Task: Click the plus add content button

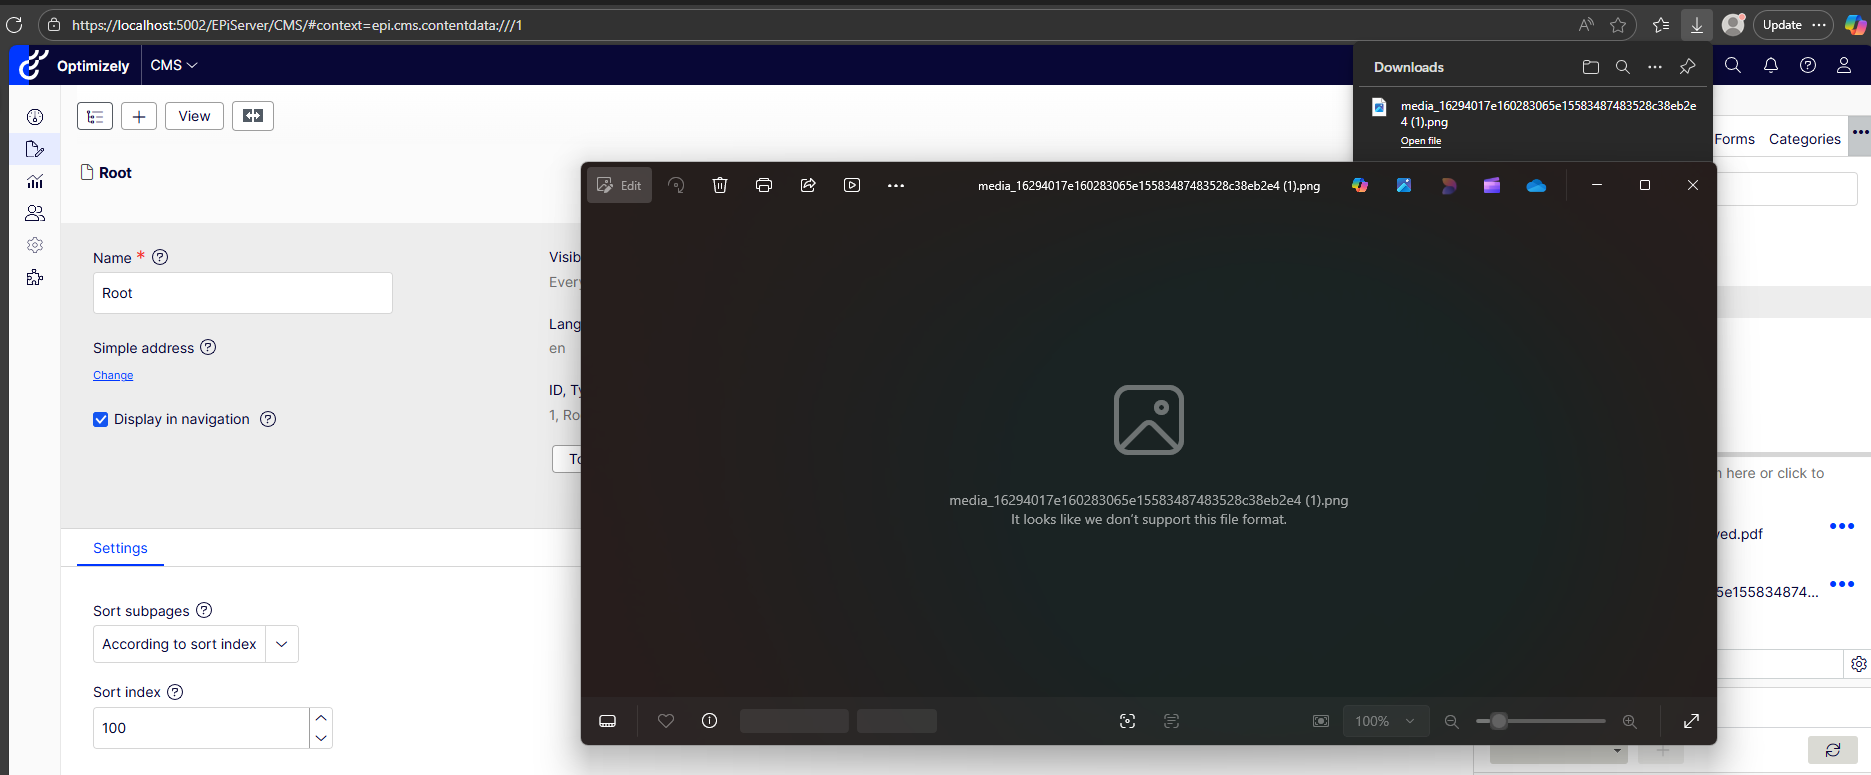Action: (139, 116)
